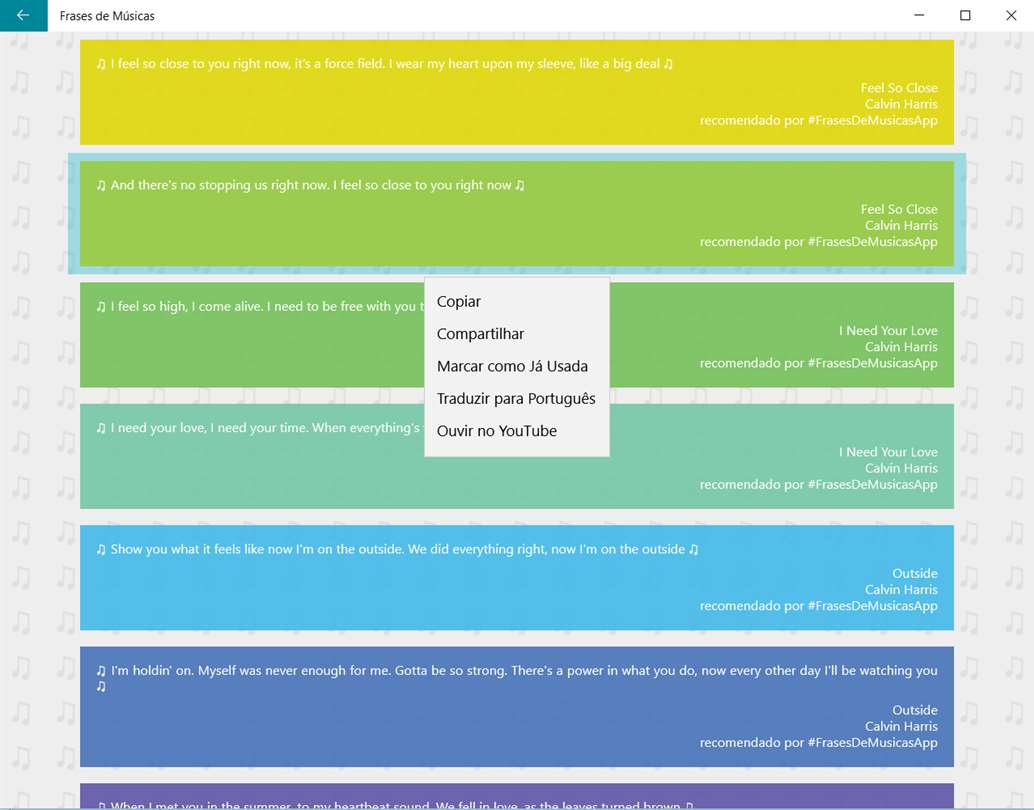This screenshot has width=1034, height=810.
Task: Select Ouvir no YouTube
Action: (x=516, y=431)
